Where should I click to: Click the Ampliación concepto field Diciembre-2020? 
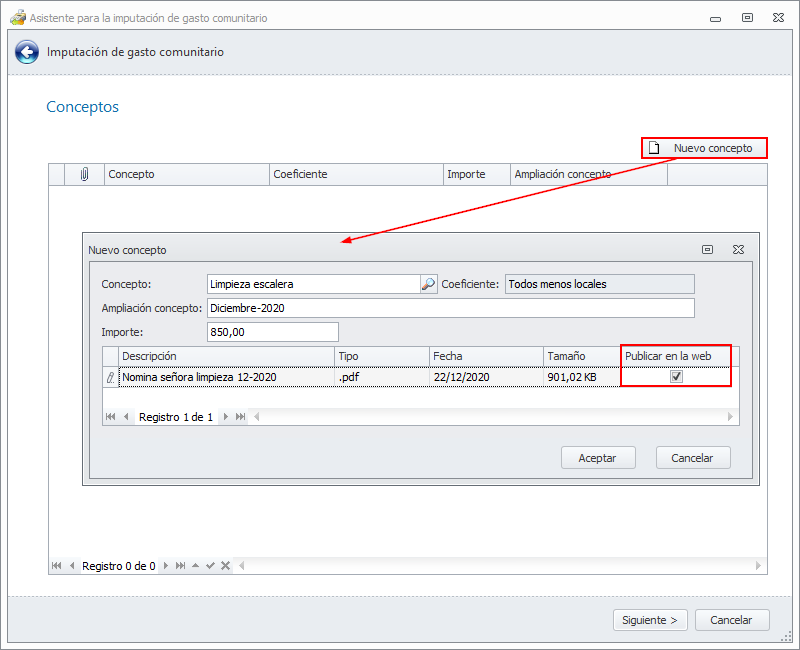coord(451,308)
